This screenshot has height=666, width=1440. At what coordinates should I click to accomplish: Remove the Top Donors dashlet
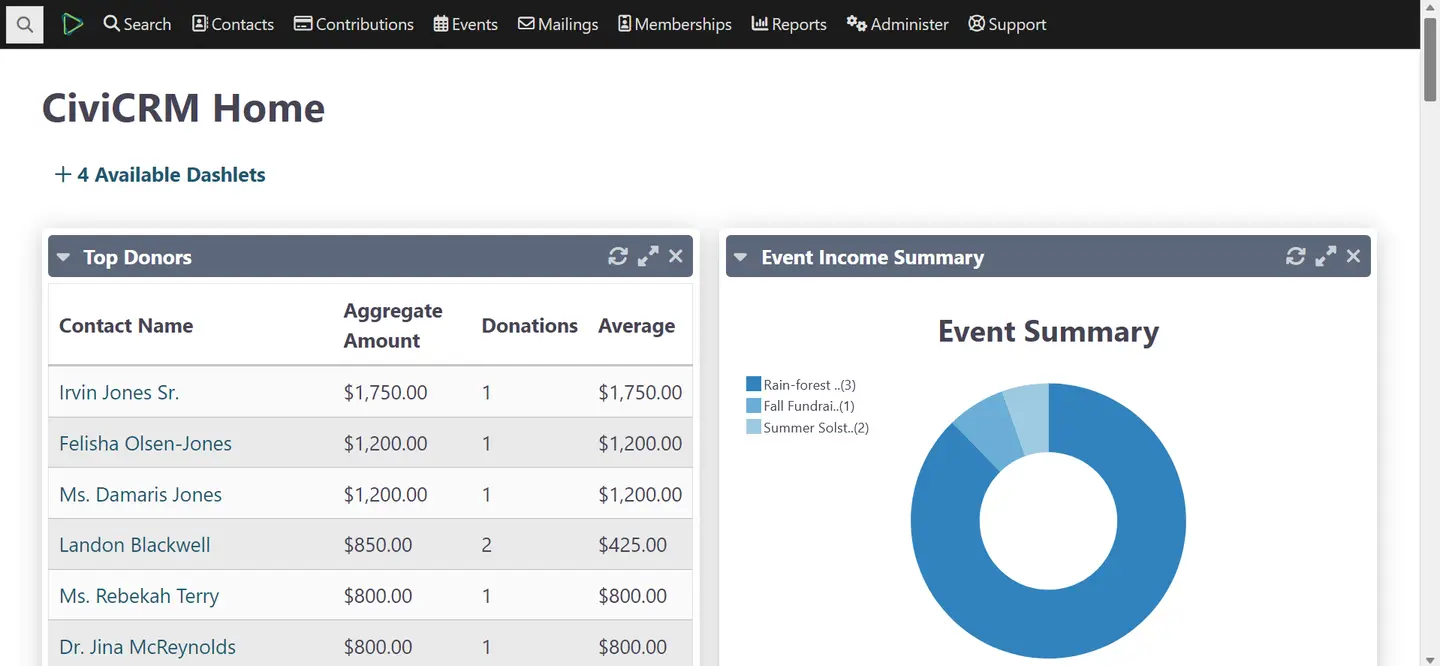pos(675,256)
